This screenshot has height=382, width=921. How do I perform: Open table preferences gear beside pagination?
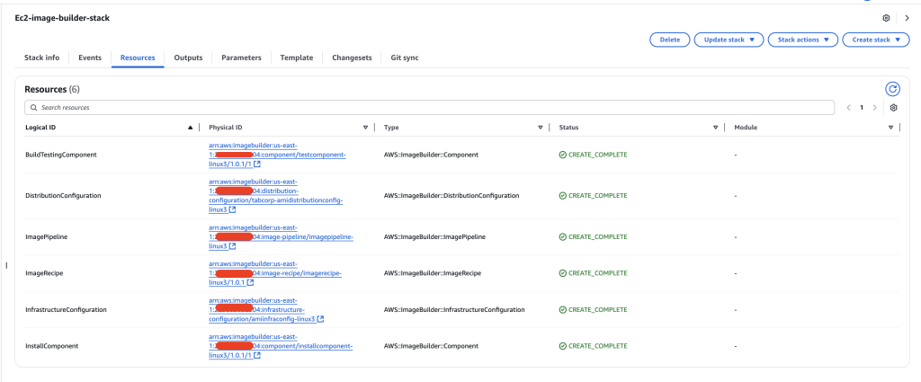point(893,108)
